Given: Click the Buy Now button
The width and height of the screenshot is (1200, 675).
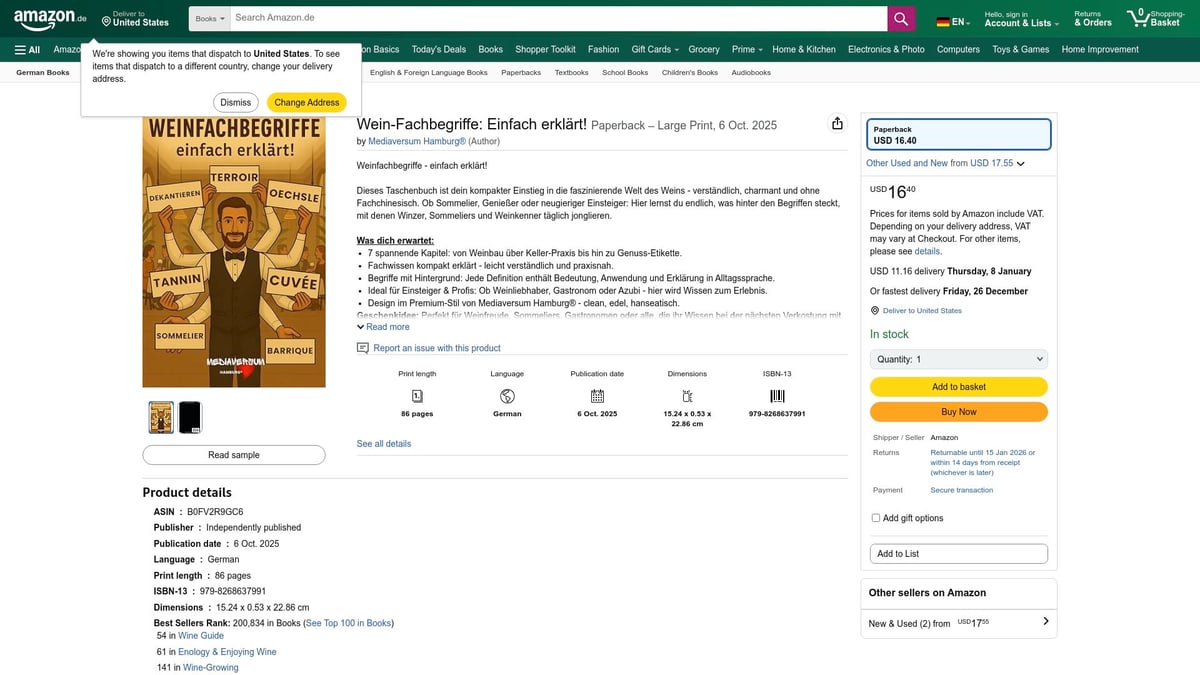Looking at the screenshot, I should click(958, 411).
